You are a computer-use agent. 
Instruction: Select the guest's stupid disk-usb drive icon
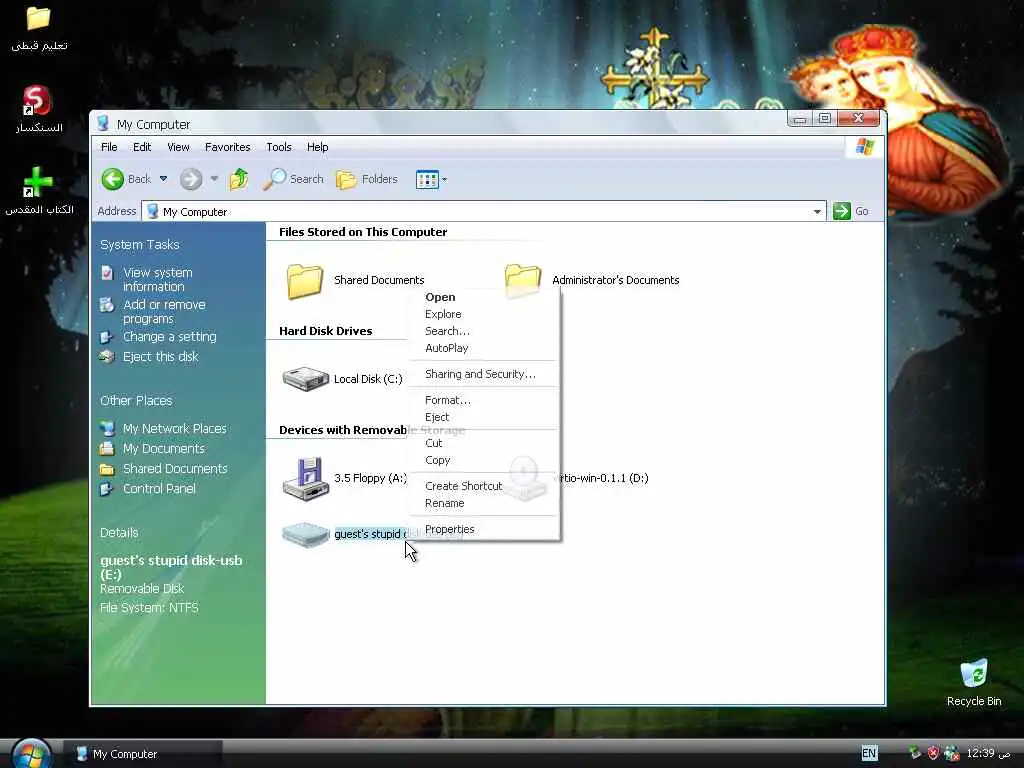pos(305,534)
